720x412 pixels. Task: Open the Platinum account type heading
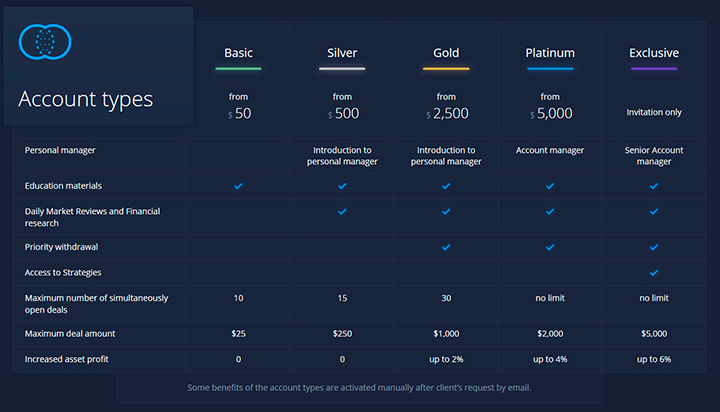[550, 53]
